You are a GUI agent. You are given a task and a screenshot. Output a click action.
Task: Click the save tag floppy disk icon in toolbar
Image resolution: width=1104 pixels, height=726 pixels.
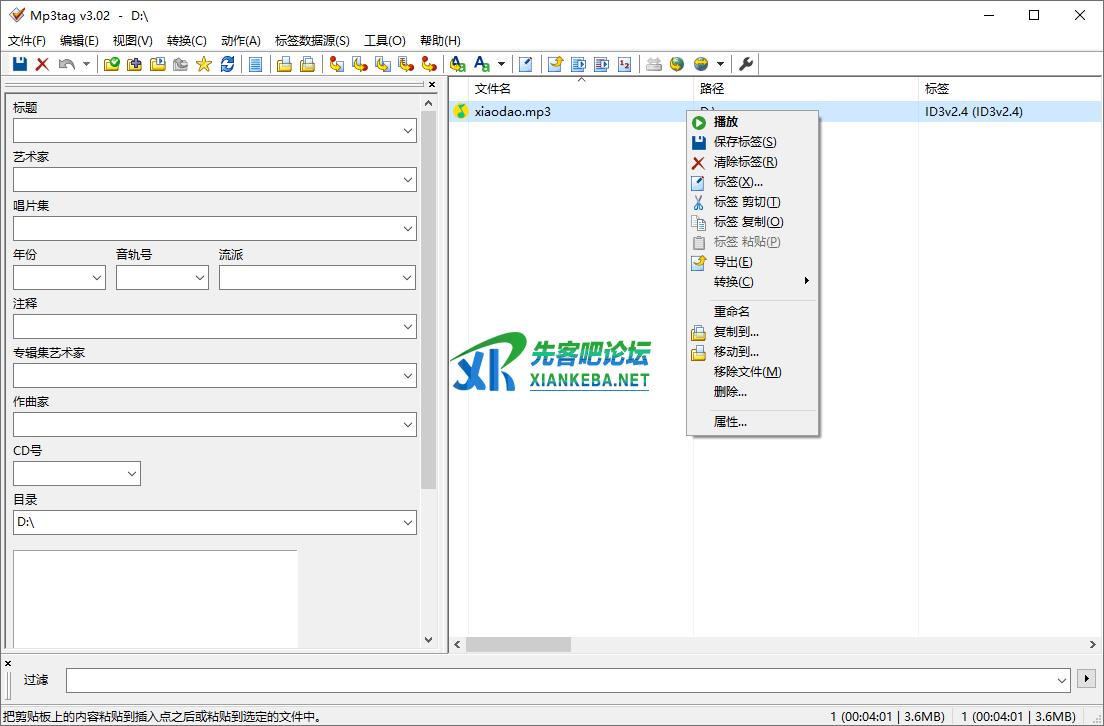(x=19, y=64)
